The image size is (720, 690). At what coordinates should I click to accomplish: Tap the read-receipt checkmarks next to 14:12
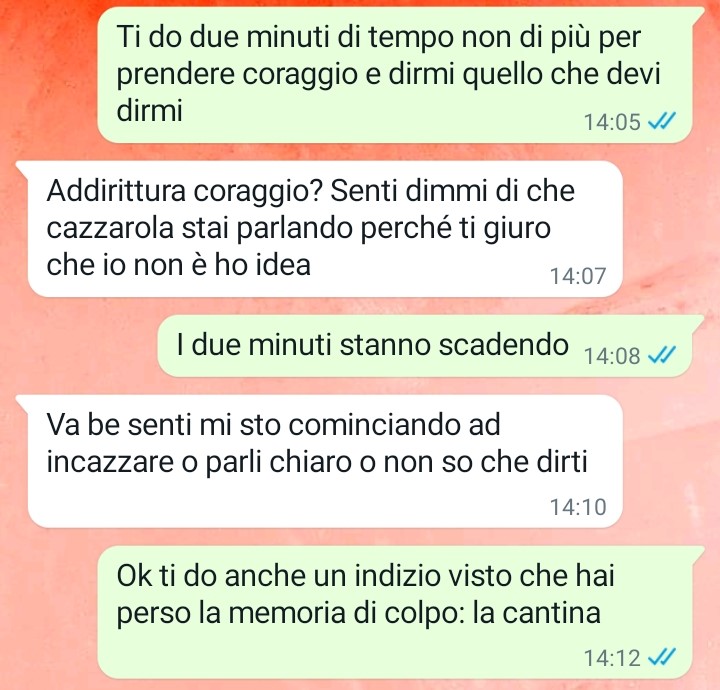pyautogui.click(x=662, y=657)
